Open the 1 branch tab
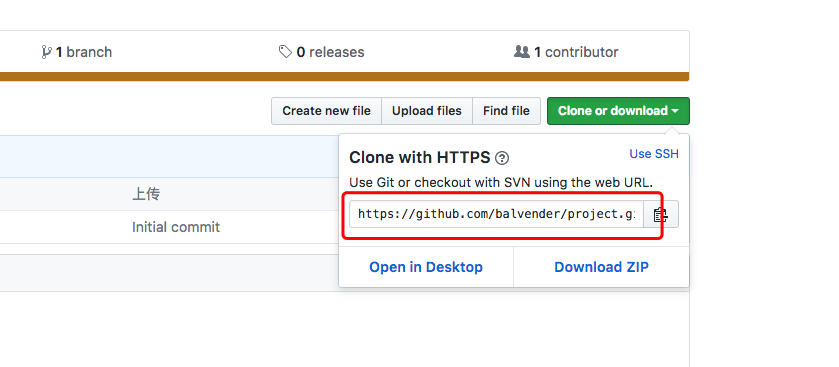The height and width of the screenshot is (367, 839). point(77,52)
